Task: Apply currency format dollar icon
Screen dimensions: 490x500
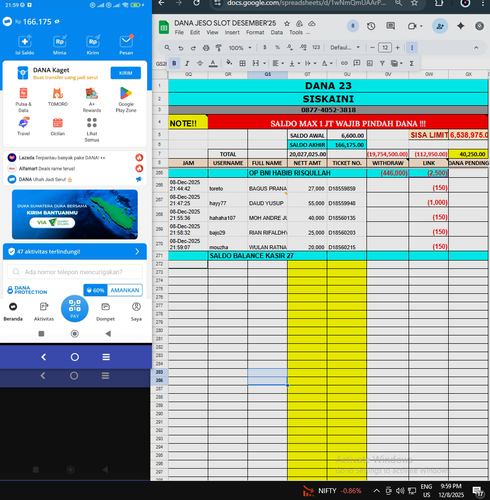Action: 265,47
